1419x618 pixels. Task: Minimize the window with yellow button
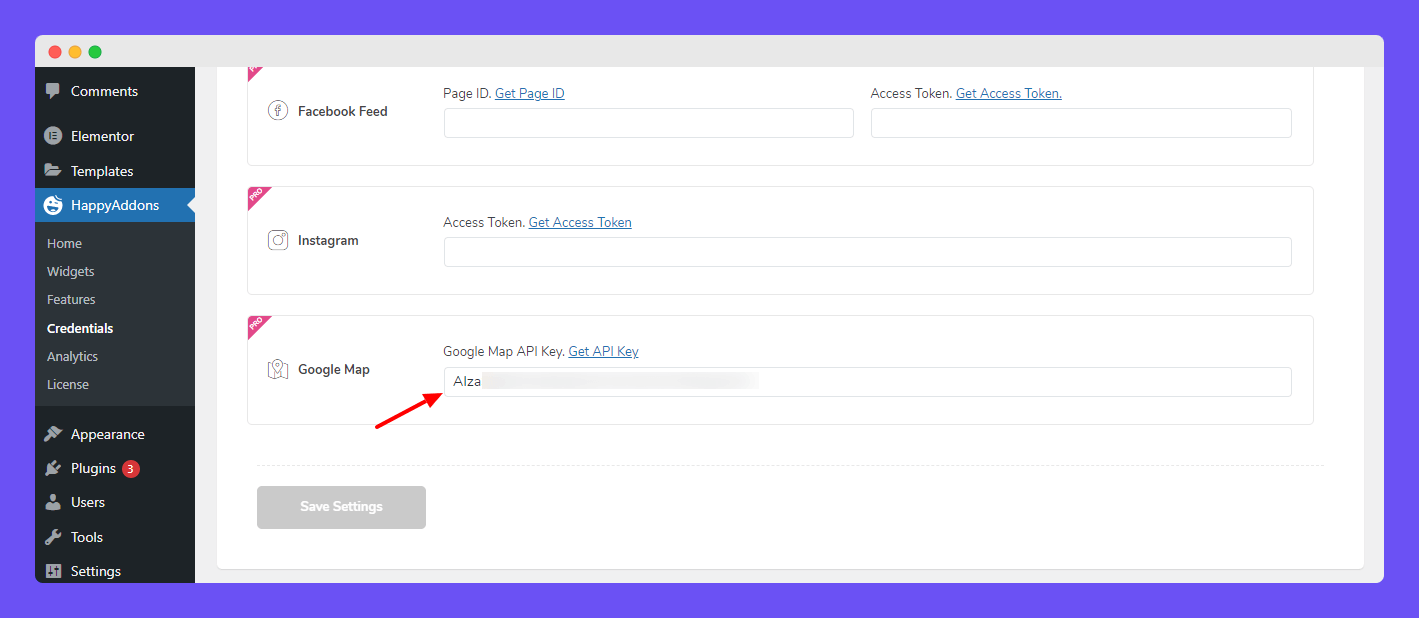(x=75, y=52)
